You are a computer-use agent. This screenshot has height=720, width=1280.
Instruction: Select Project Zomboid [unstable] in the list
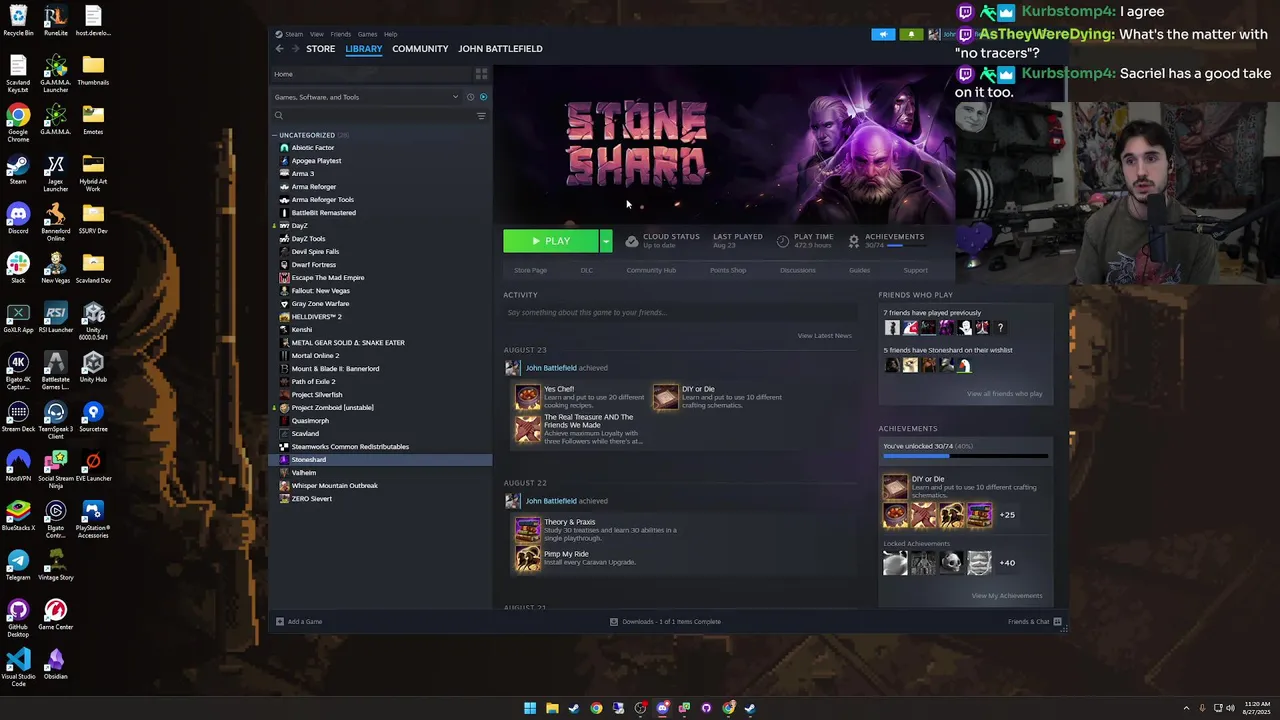[x=332, y=408]
